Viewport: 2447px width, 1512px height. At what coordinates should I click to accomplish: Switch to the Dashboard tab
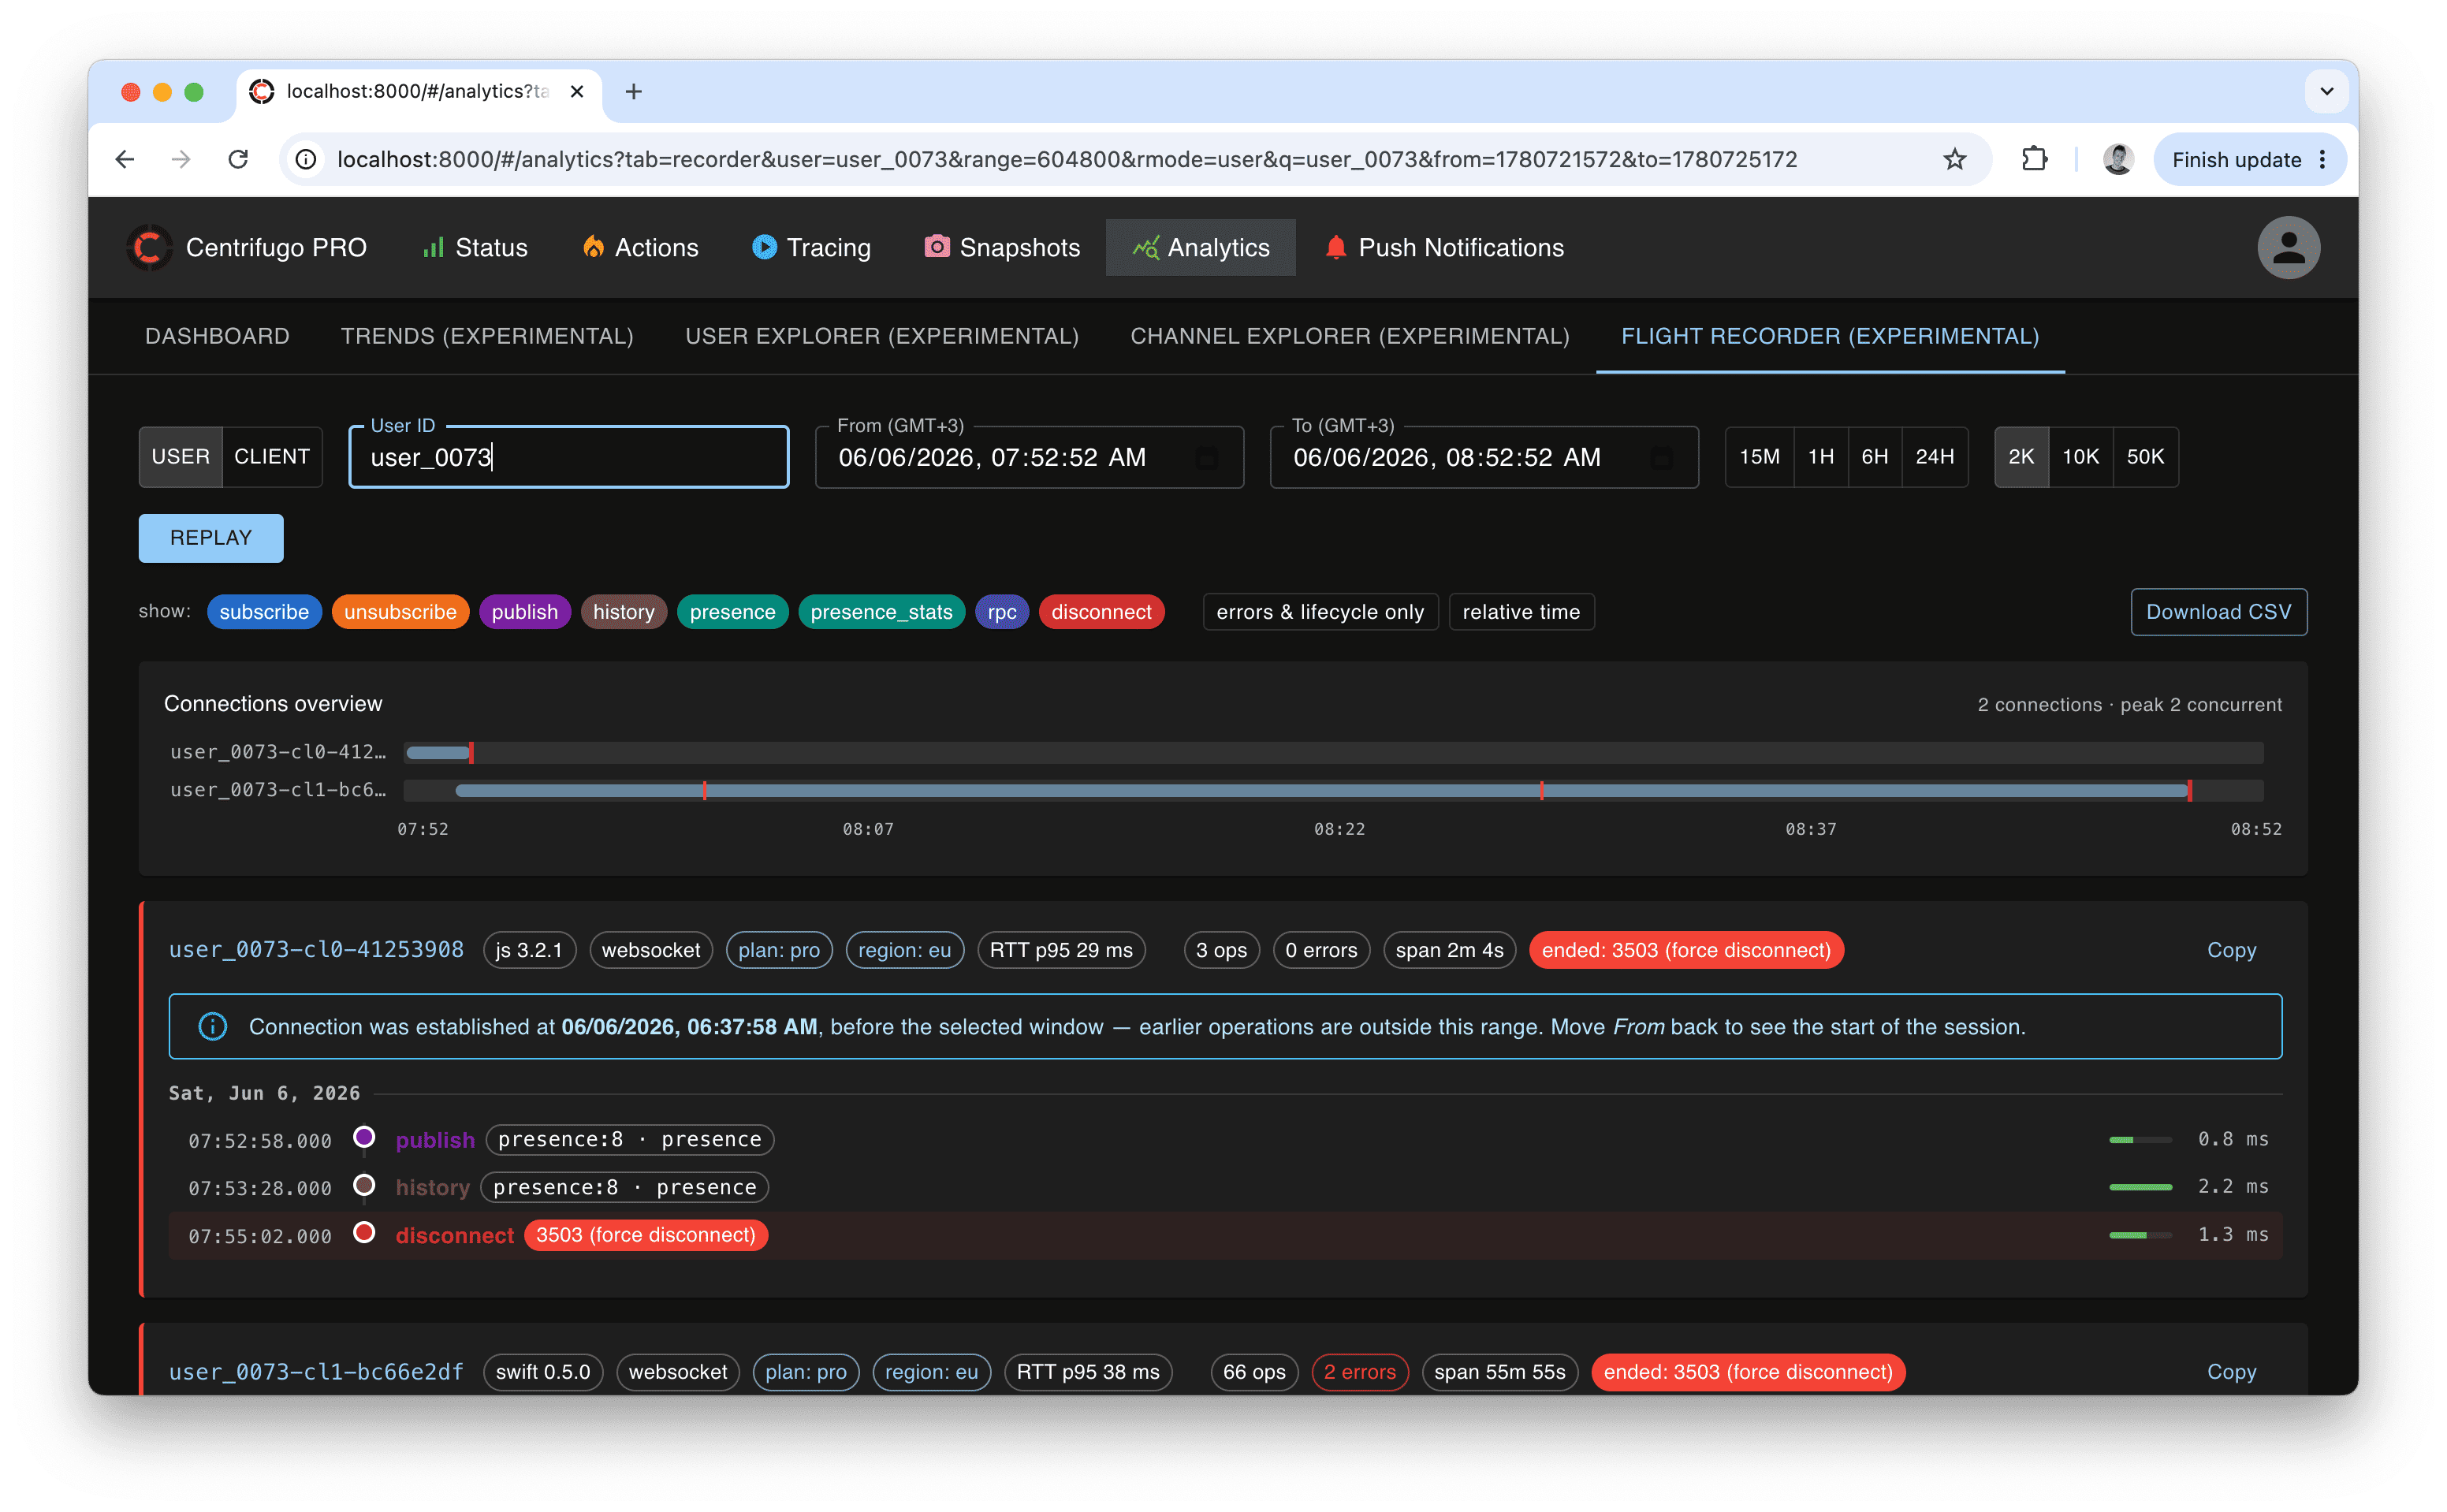pos(217,336)
